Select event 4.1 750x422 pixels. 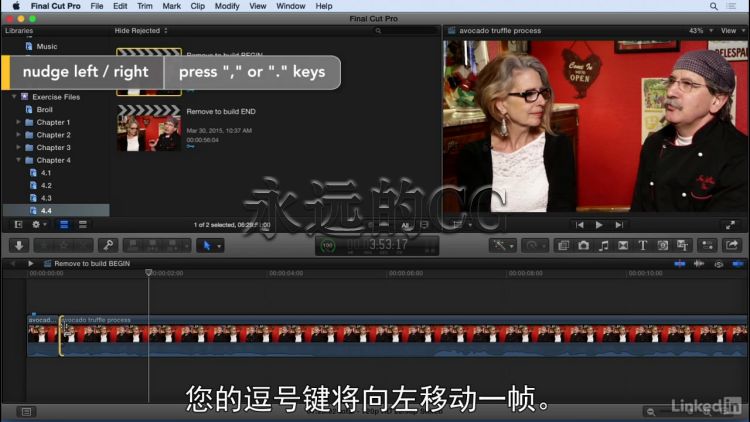[45, 173]
